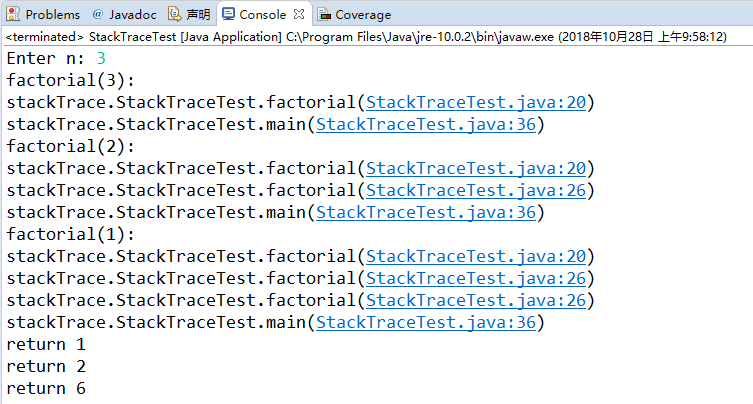Follow StackTraceTest.java:20 link under factorial(2)
Image resolution: width=753 pixels, height=404 pixels.
click(476, 169)
